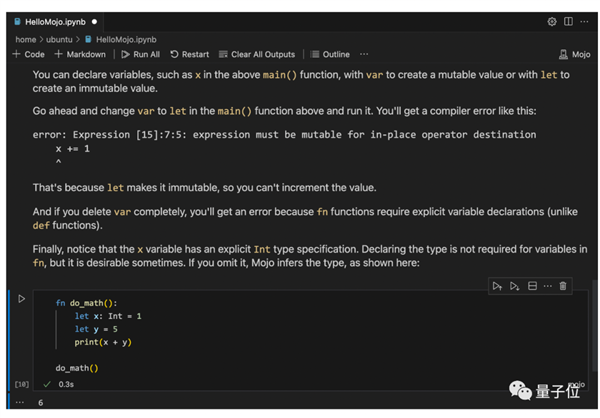Select the Mojo kernel picker

click(x=575, y=54)
